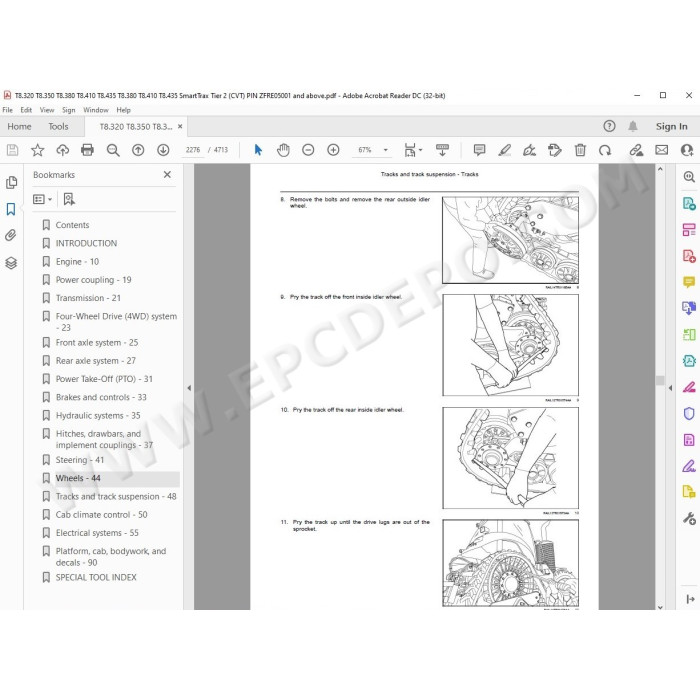This screenshot has width=700, height=700.
Task: Open Comment tool in right pane
Action: [689, 282]
